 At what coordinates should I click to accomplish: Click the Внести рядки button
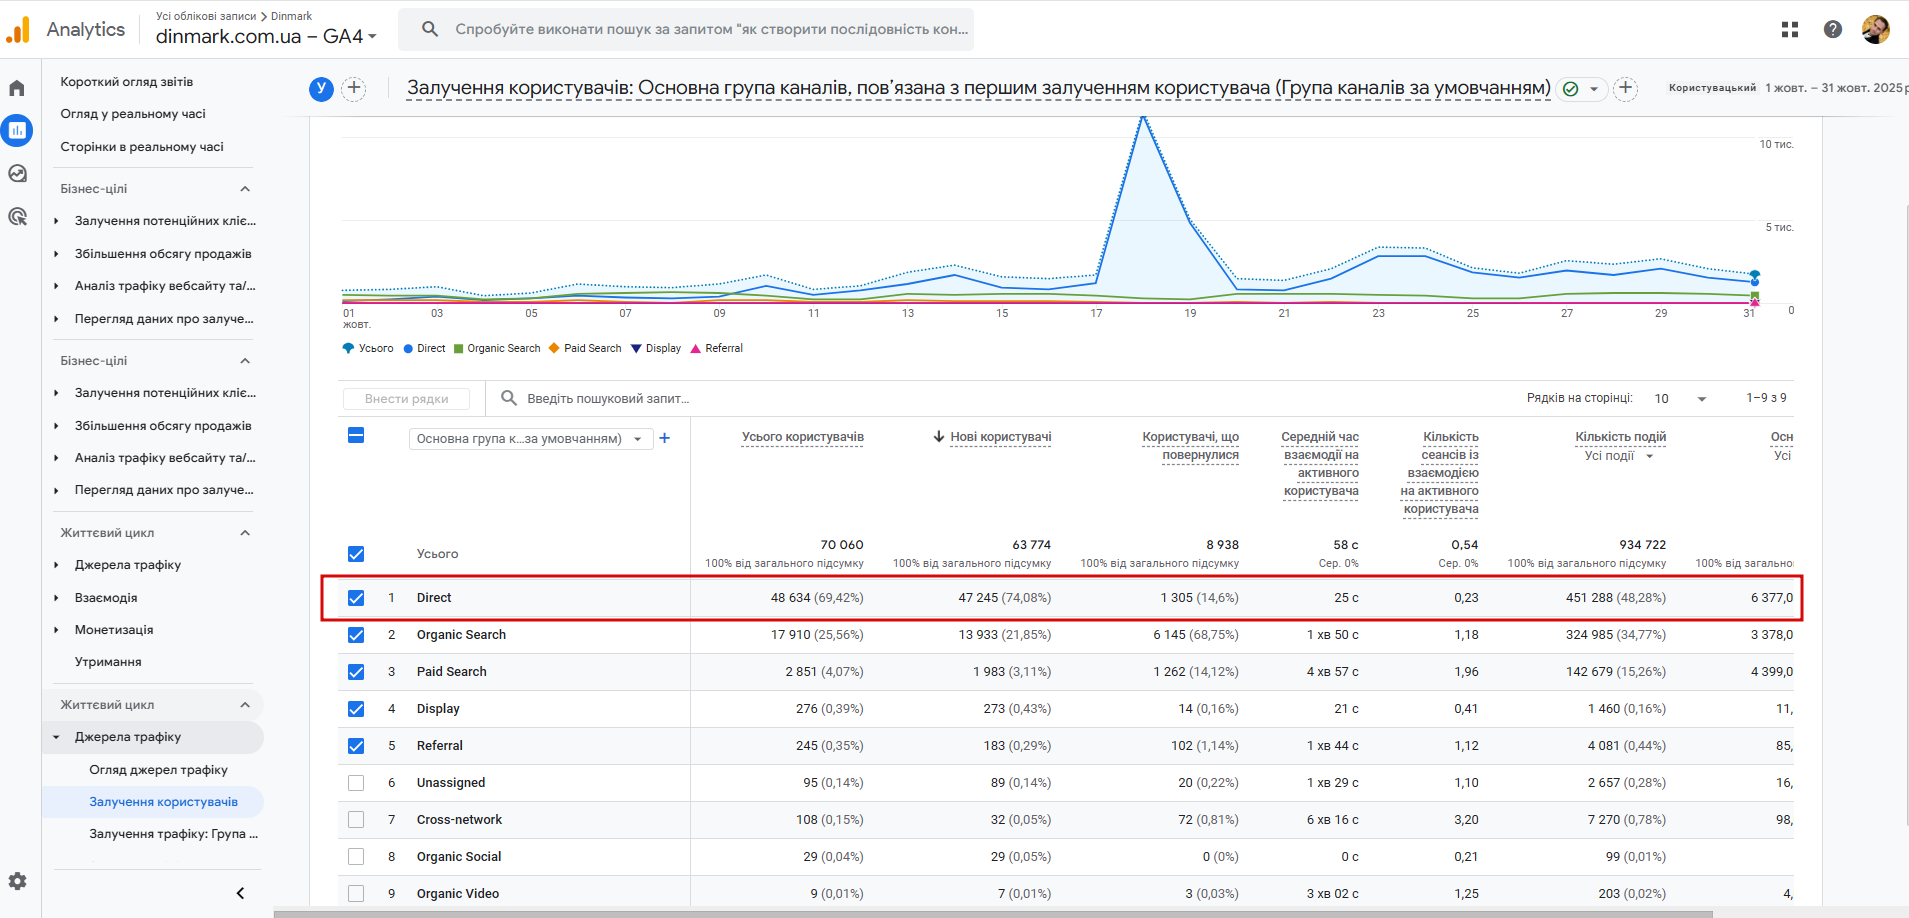[407, 399]
